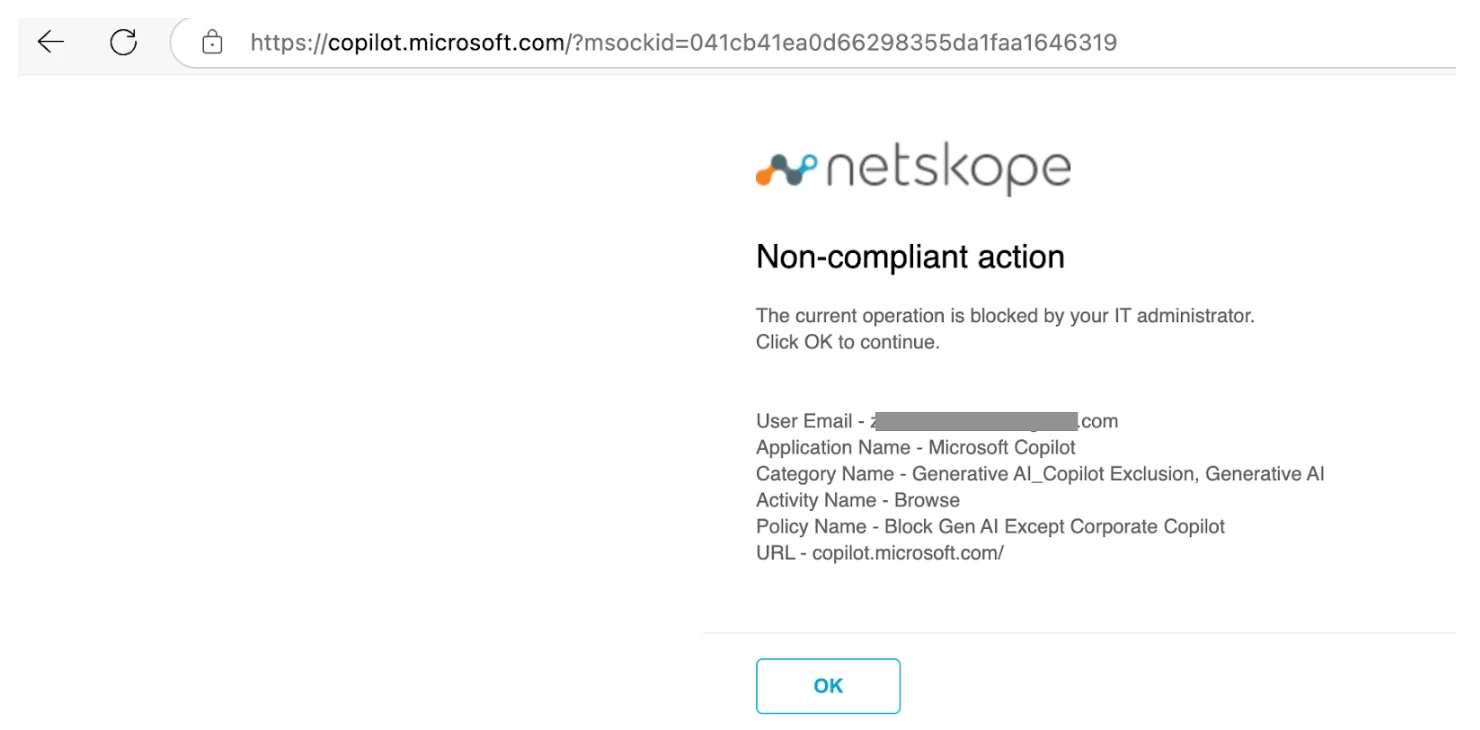Click the Application Name Microsoft Copilot line

[916, 447]
